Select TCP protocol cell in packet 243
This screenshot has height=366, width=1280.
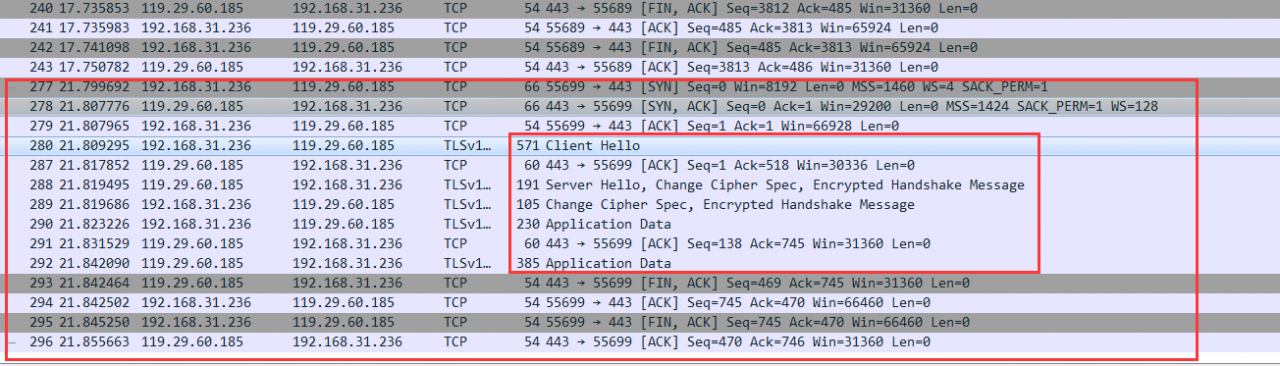(x=456, y=67)
